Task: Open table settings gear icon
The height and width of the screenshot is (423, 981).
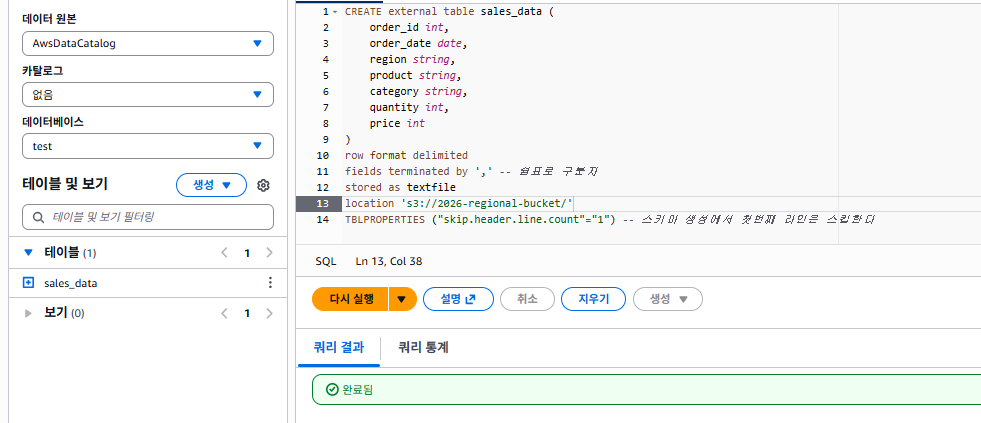Action: point(263,185)
